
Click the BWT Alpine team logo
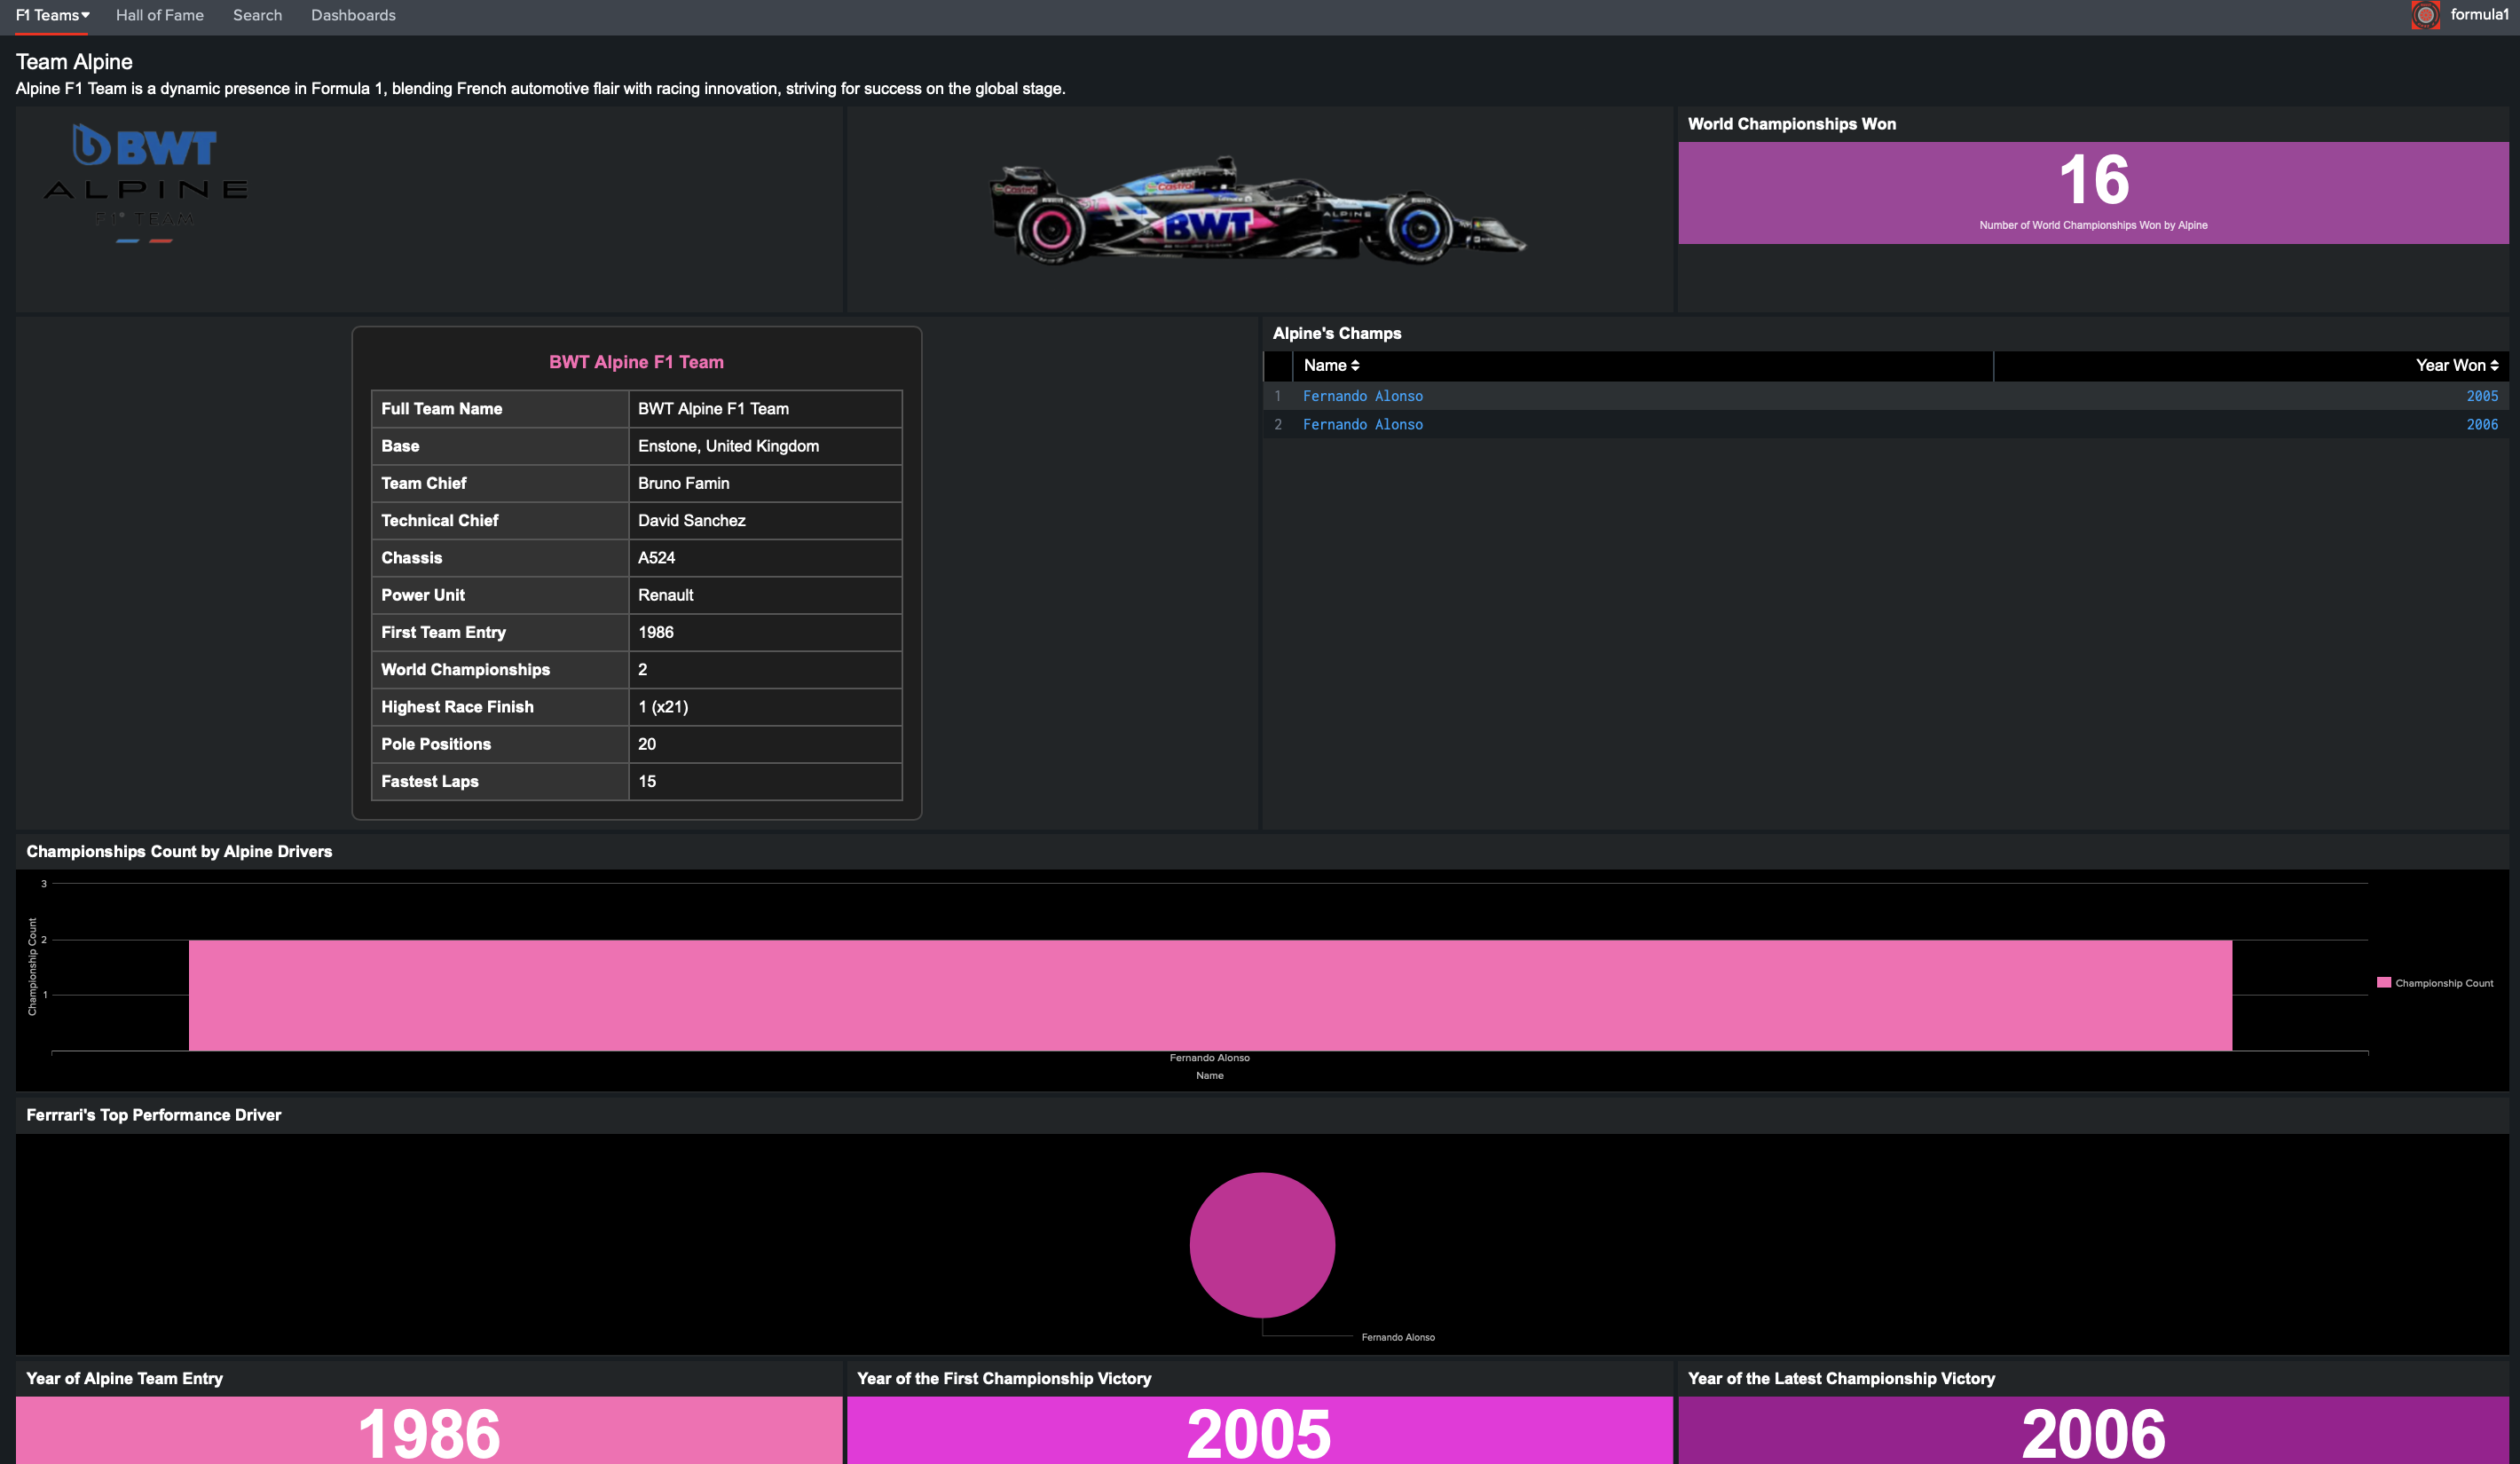pyautogui.click(x=145, y=183)
